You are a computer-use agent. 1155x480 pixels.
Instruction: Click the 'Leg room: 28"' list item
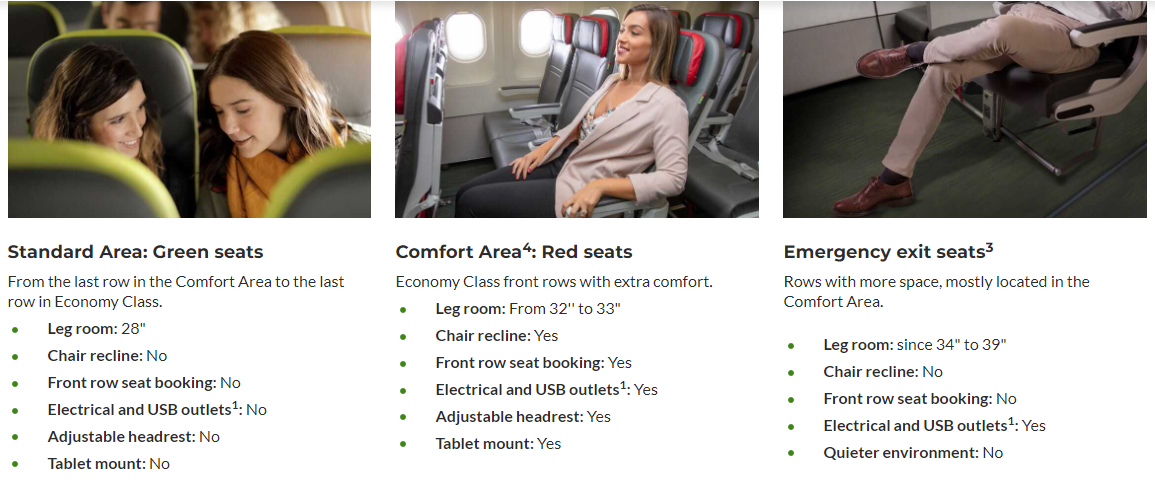click(96, 328)
